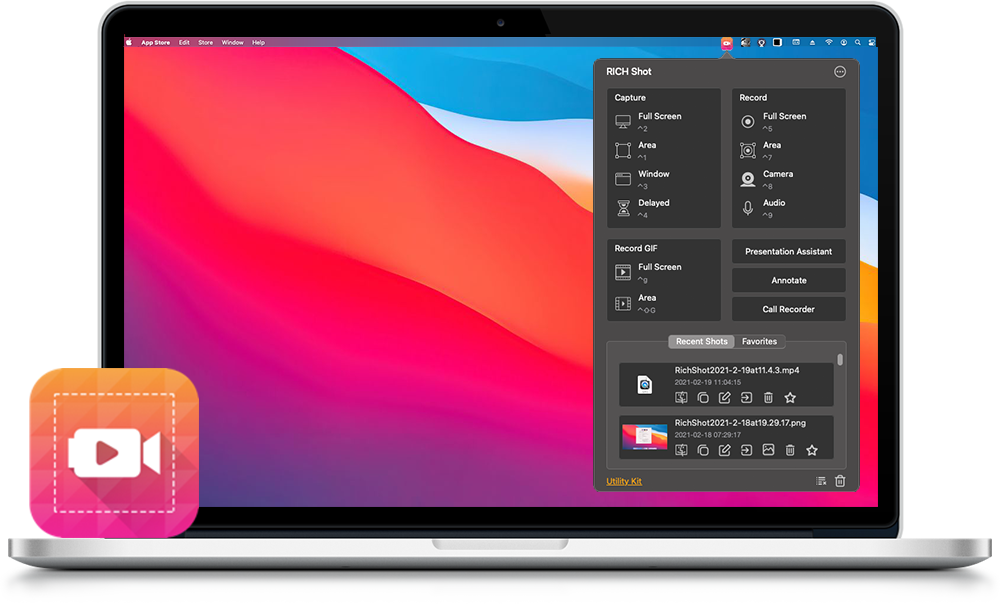1000x604 pixels.
Task: Open the Window menu
Action: 232,42
